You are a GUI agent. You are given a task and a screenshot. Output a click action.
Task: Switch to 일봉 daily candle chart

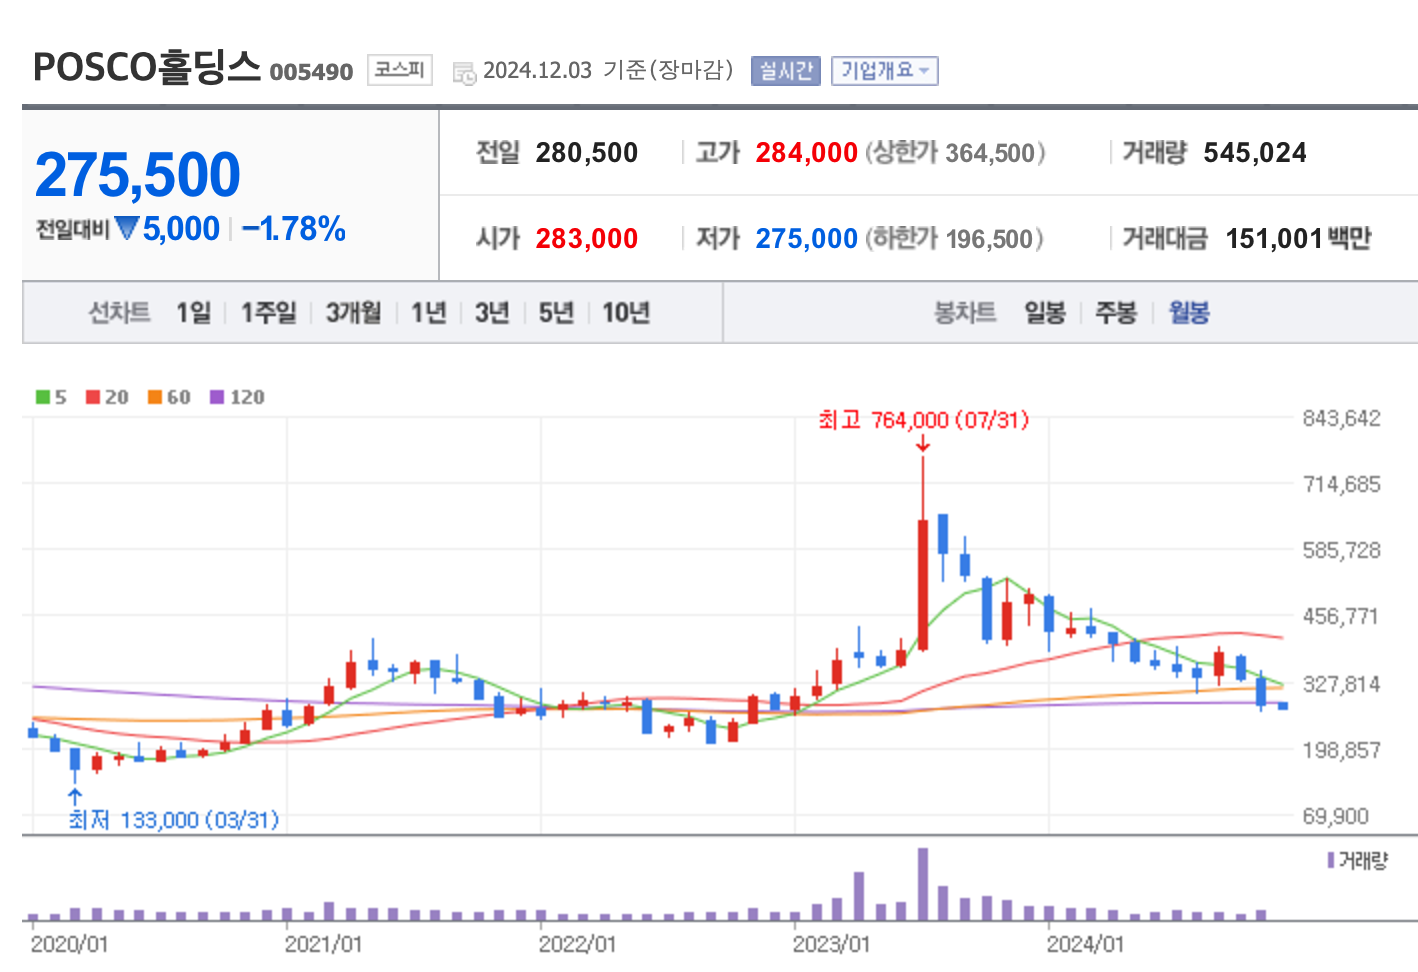1045,313
